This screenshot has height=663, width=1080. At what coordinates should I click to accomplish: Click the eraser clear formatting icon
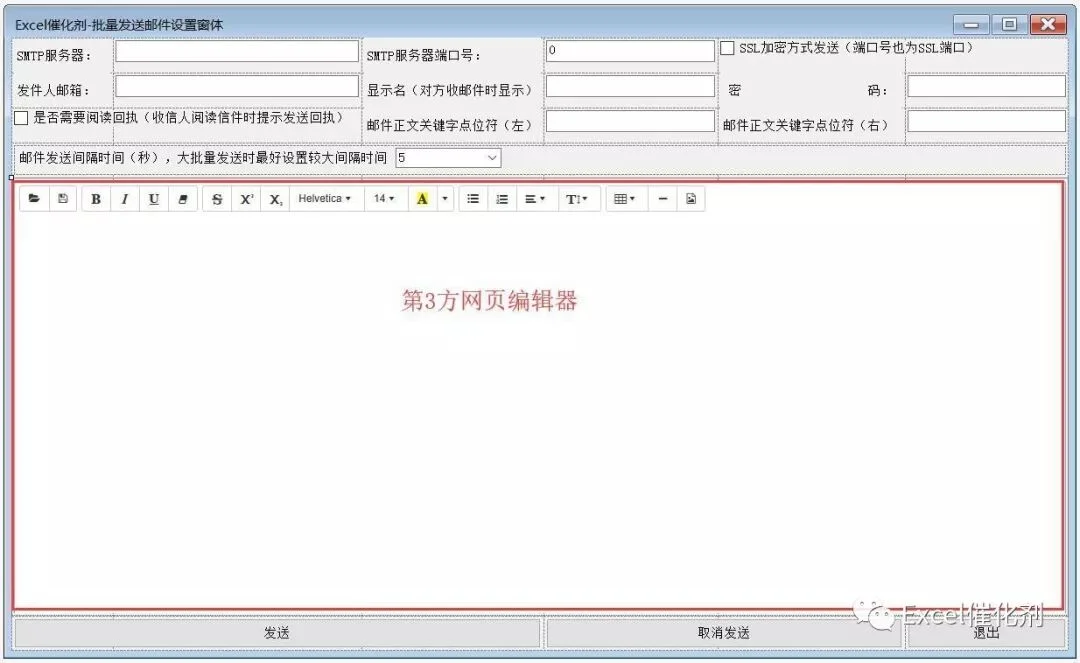[183, 199]
